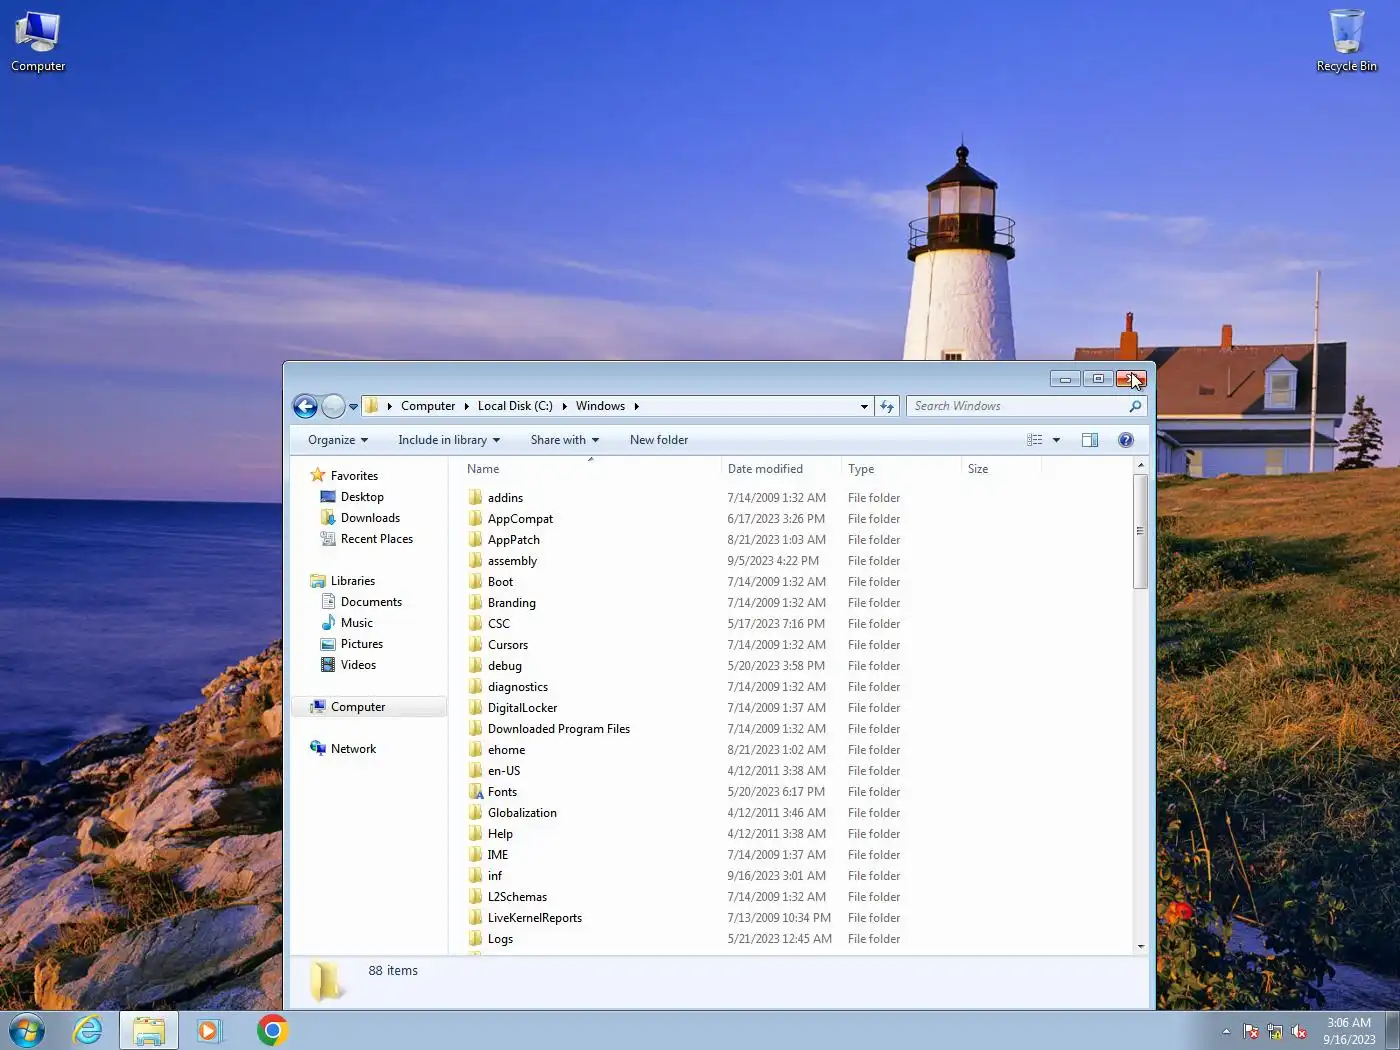Click Local Disk (C:) breadcrumb segment

click(x=515, y=406)
